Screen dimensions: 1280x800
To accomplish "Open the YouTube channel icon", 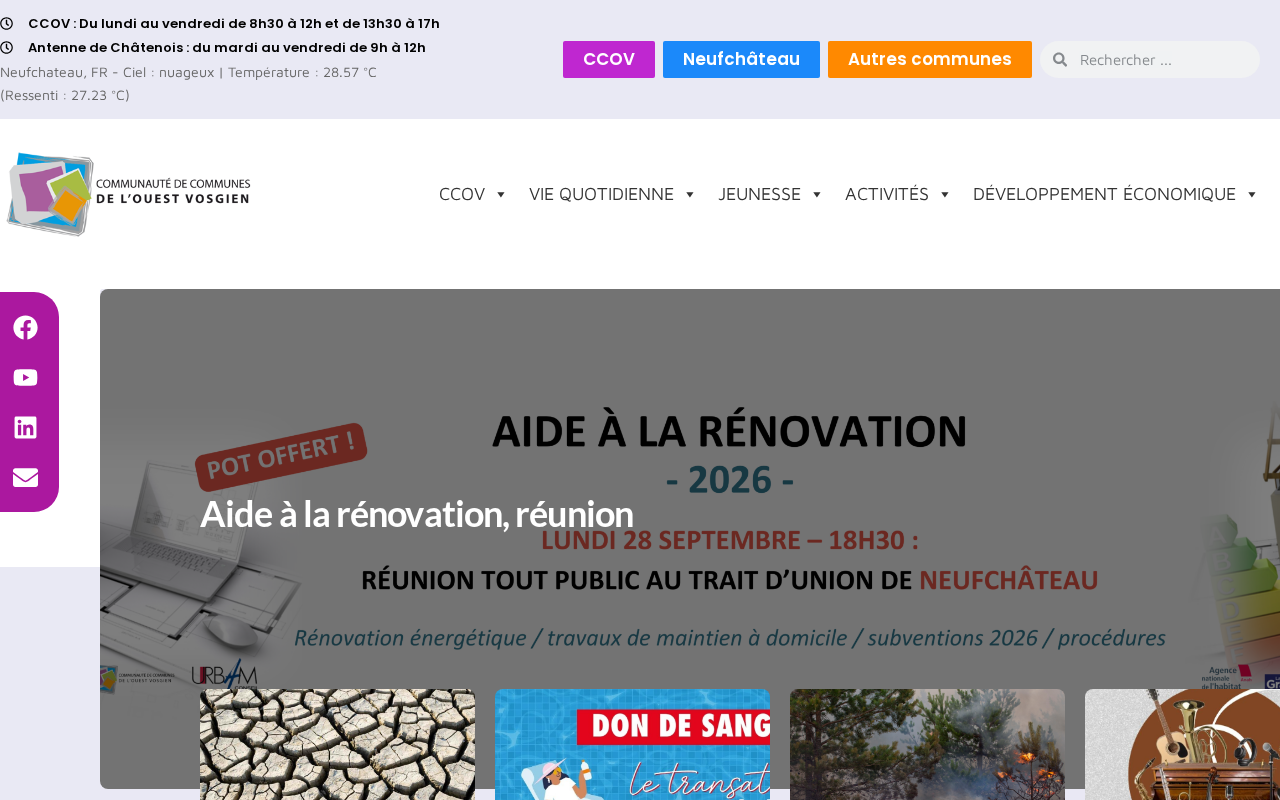I will [x=25, y=378].
